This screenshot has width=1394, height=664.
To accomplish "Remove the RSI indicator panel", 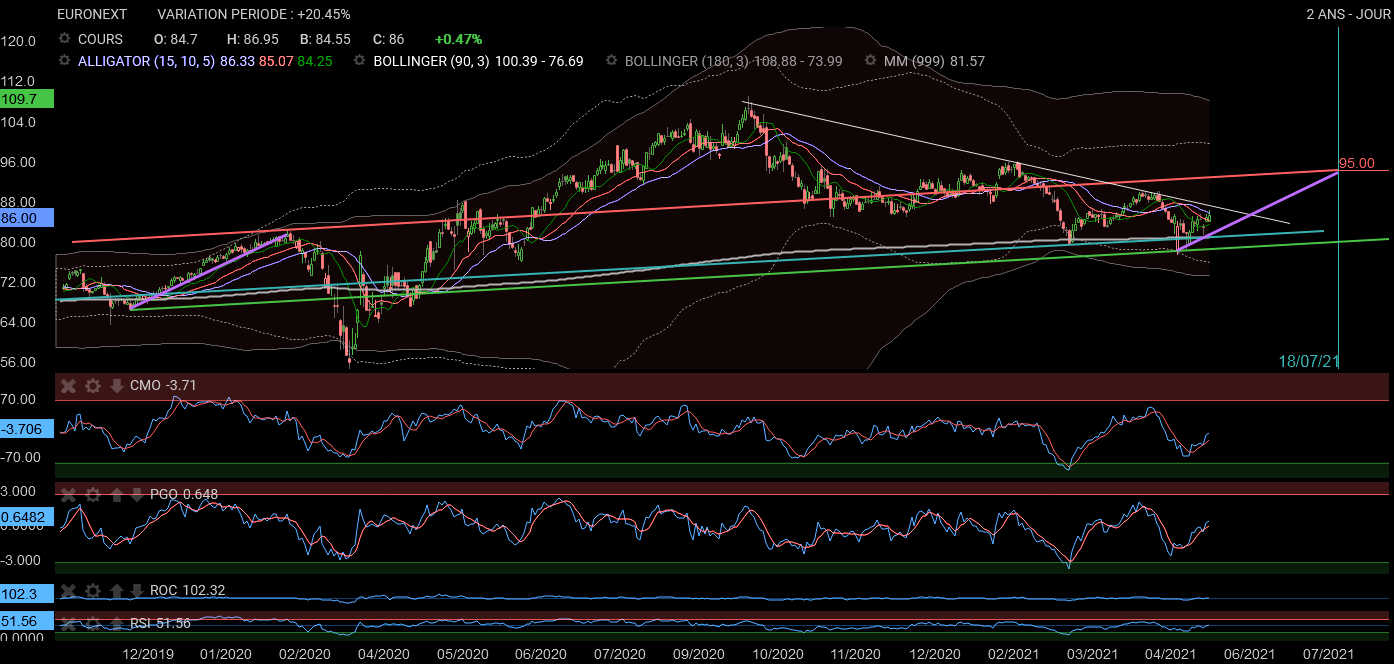I will click(x=69, y=624).
